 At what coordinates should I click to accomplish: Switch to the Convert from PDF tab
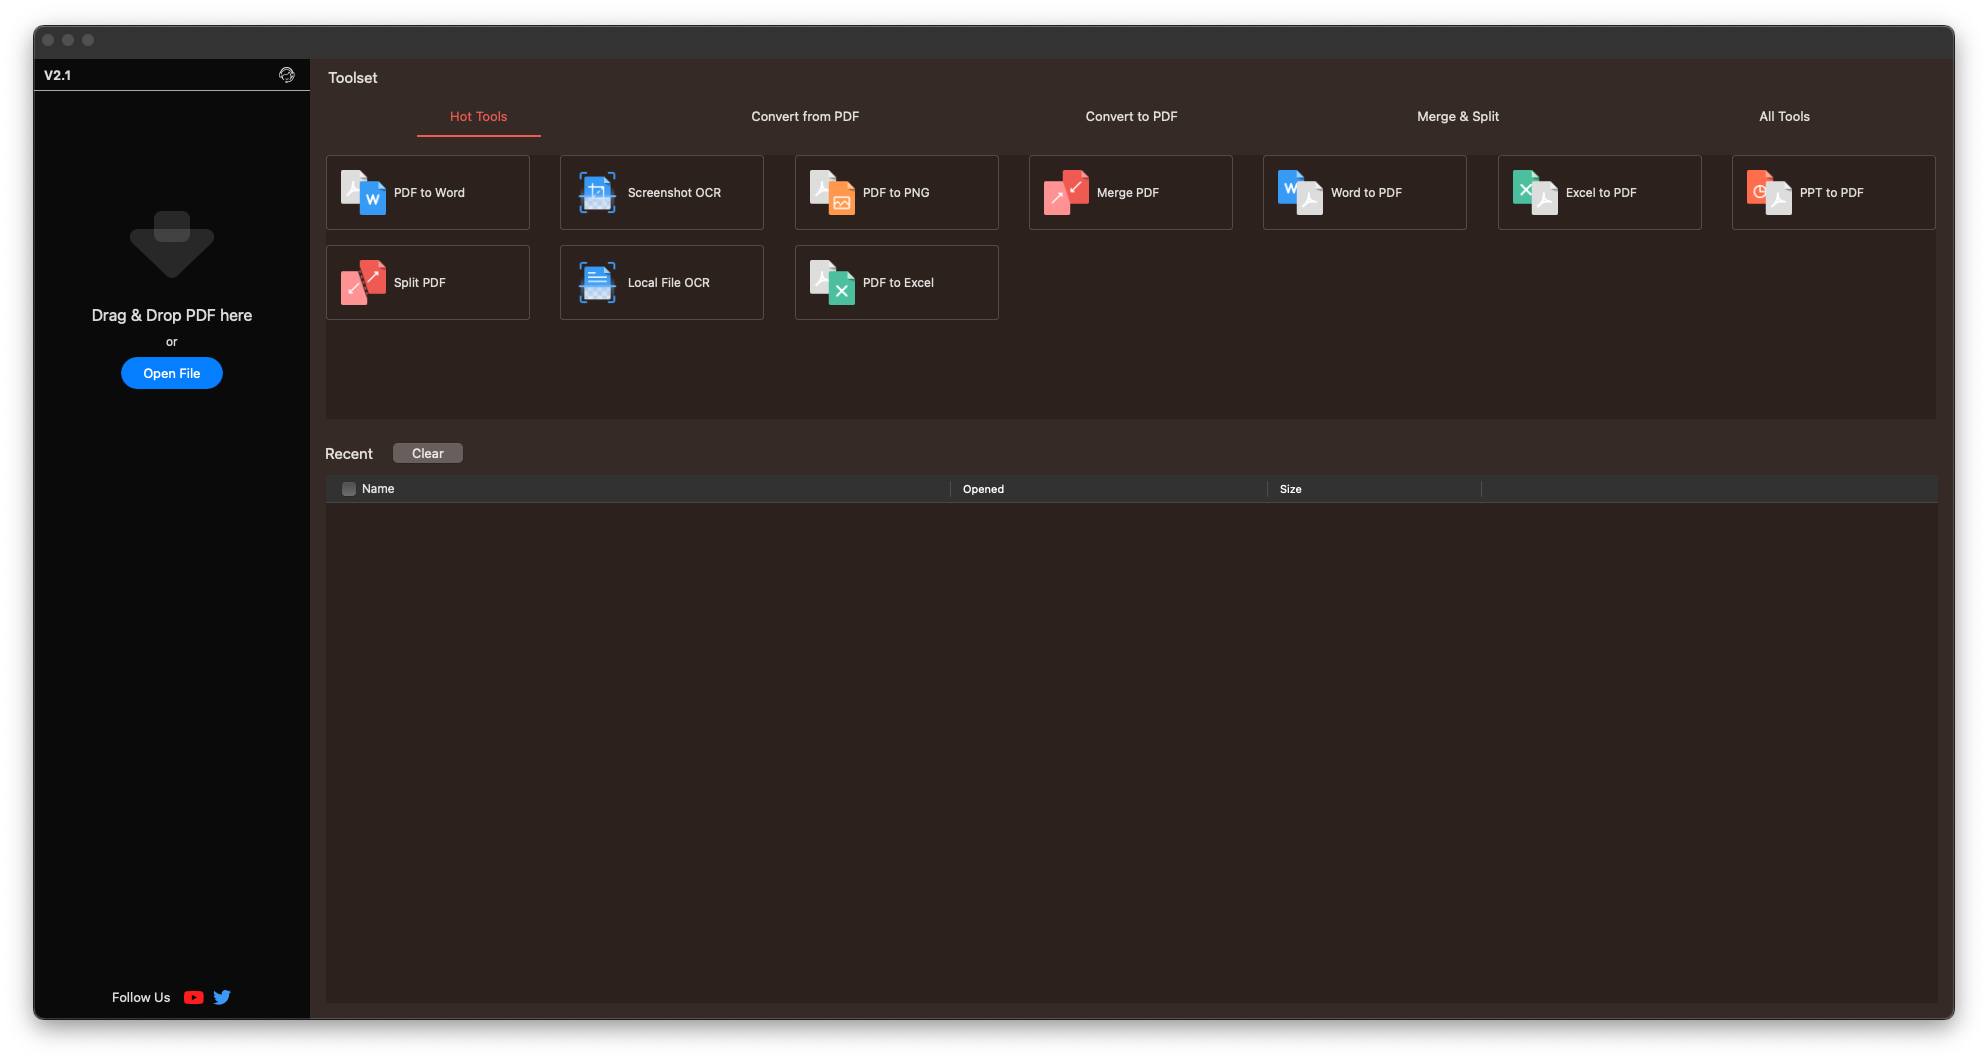coord(805,117)
